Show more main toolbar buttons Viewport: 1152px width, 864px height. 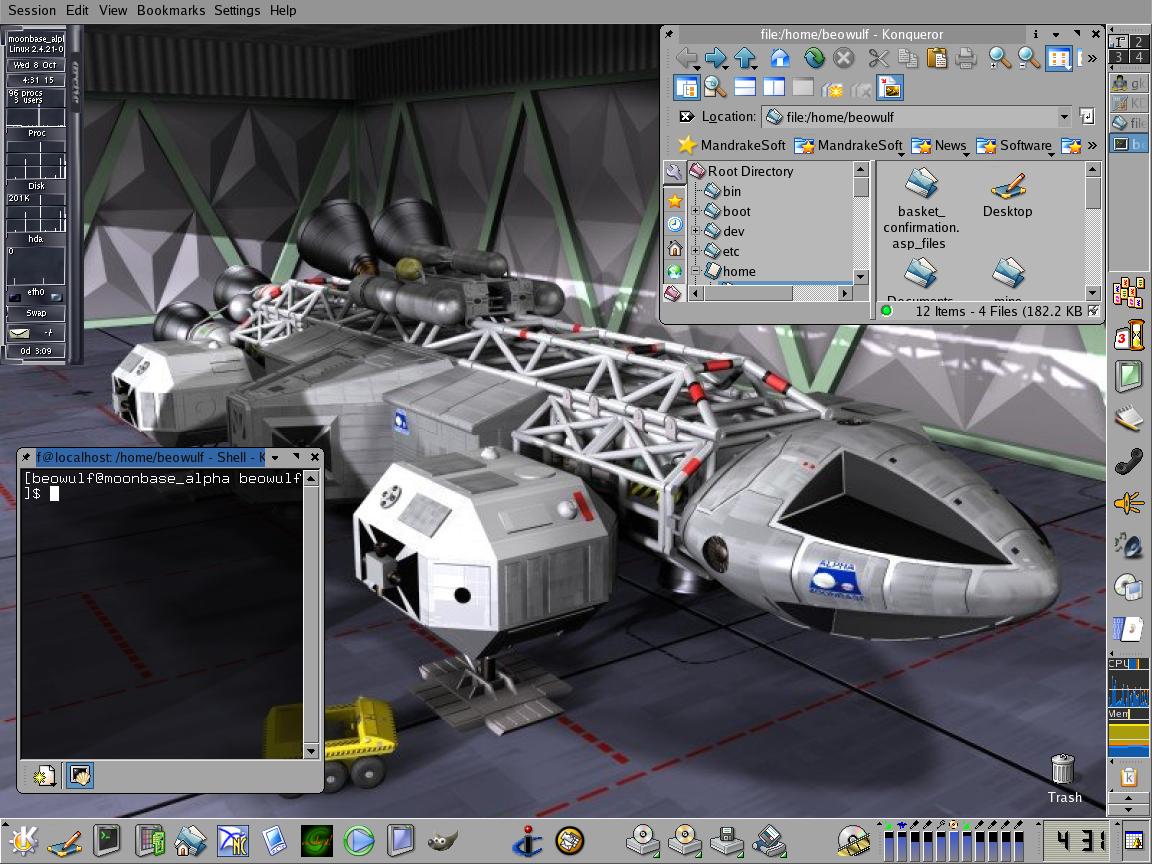pyautogui.click(x=1092, y=58)
